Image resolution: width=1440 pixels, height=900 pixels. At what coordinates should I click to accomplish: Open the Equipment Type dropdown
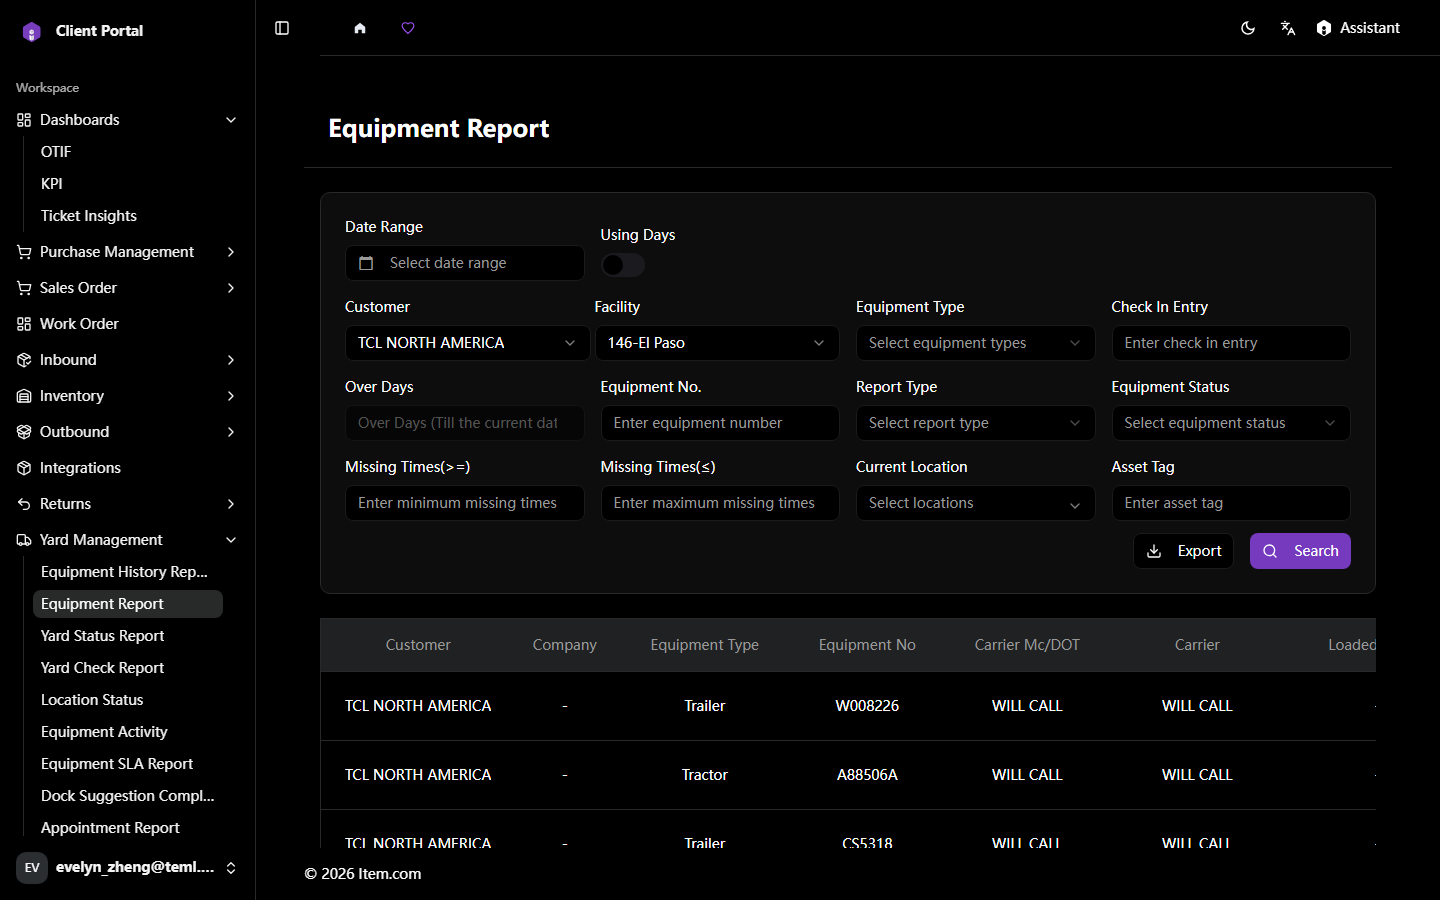pos(976,343)
